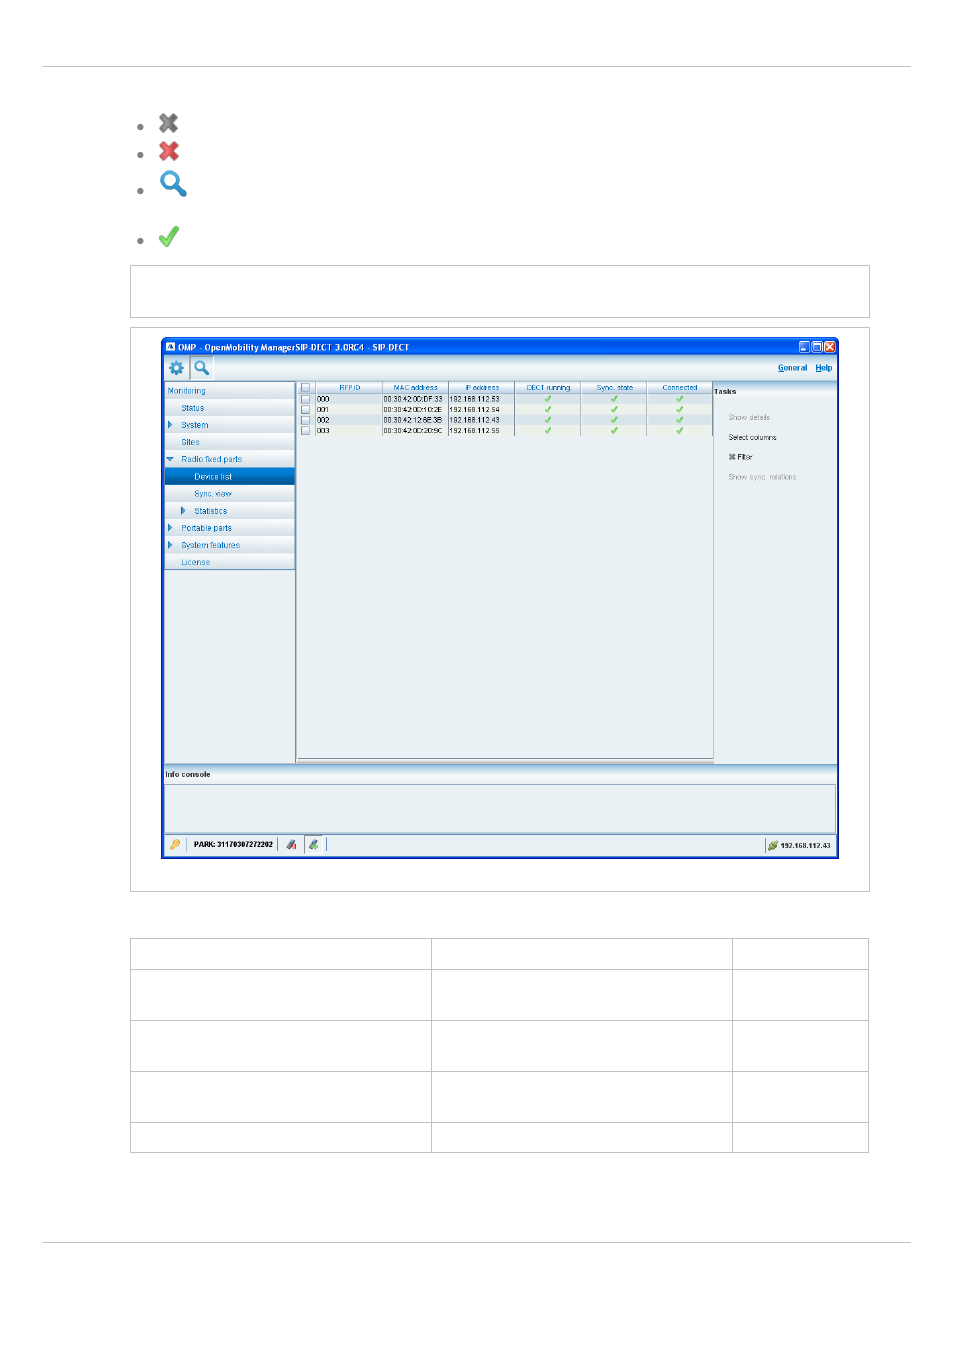Sort by RFP ID column header
Viewport: 954px width, 1350px height.
point(349,387)
